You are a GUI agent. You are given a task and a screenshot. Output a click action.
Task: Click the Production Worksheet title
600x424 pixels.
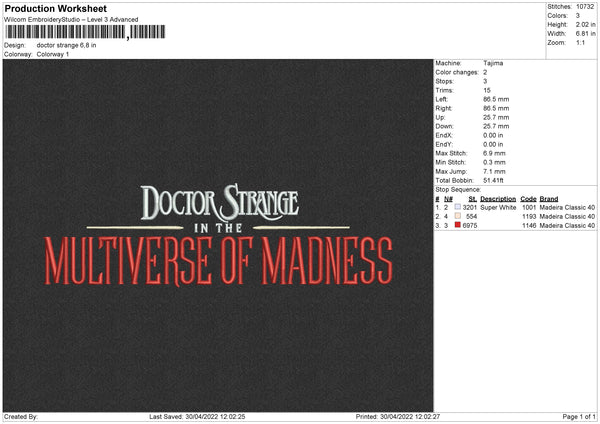coord(55,8)
